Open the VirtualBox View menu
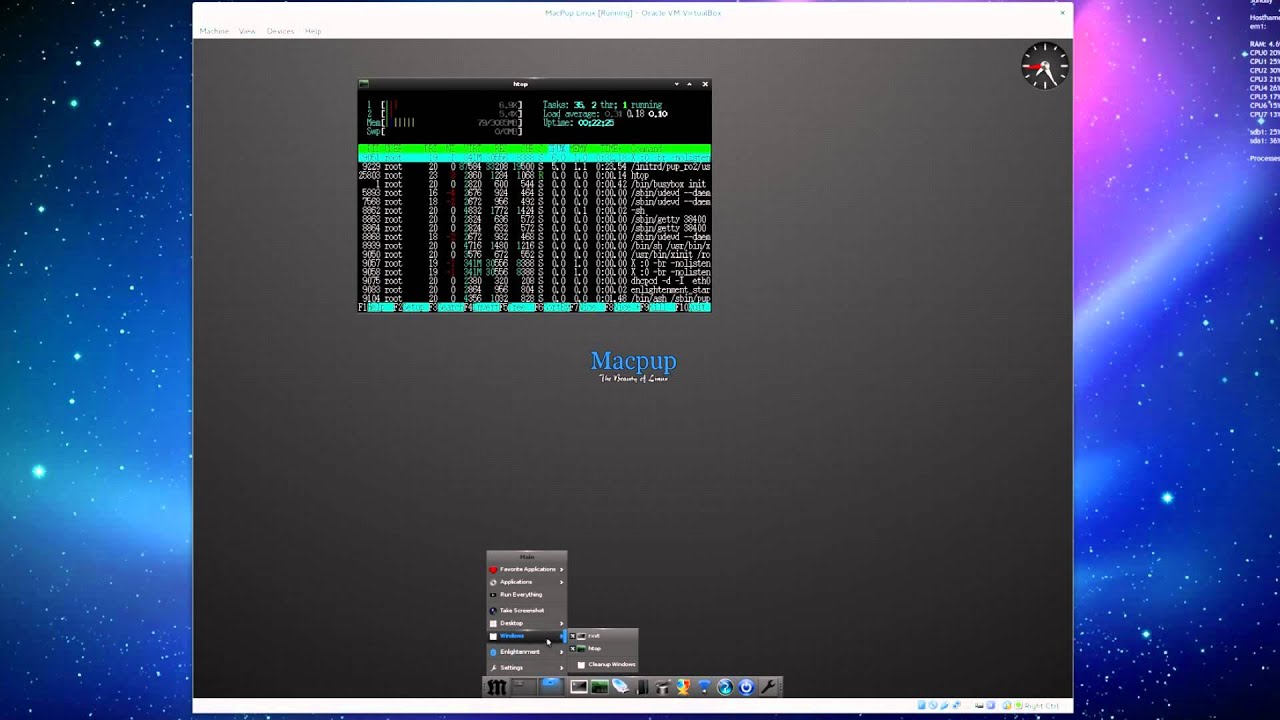Viewport: 1280px width, 720px height. click(x=247, y=31)
